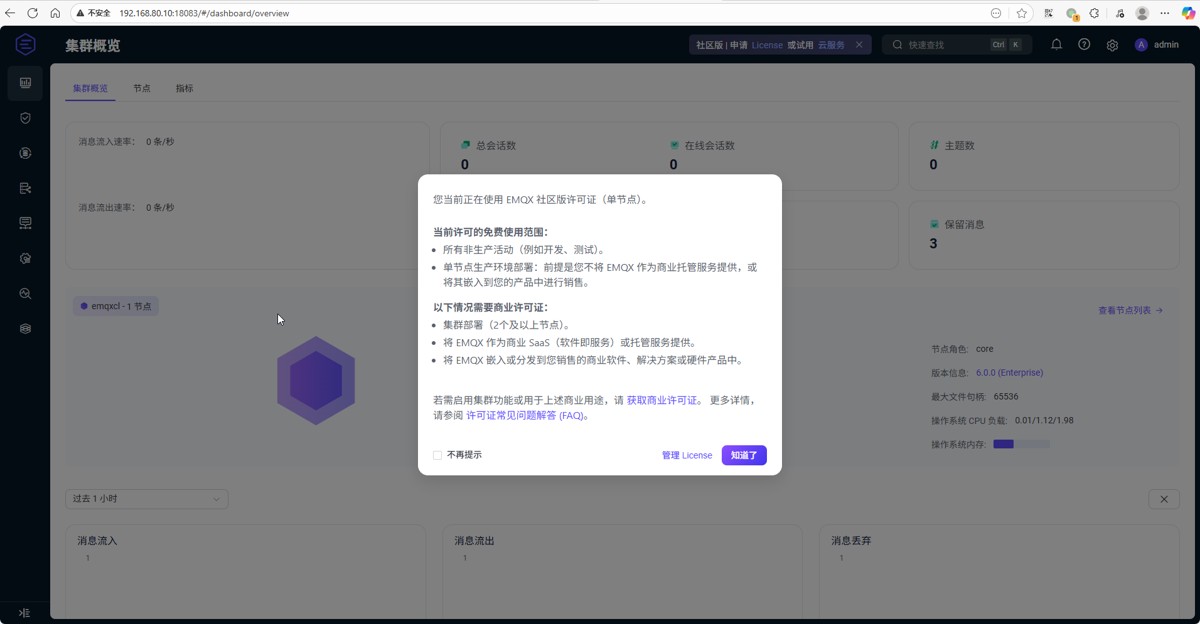This screenshot has height=624, width=1200.
Task: Open settings gear icon in header
Action: click(1112, 45)
